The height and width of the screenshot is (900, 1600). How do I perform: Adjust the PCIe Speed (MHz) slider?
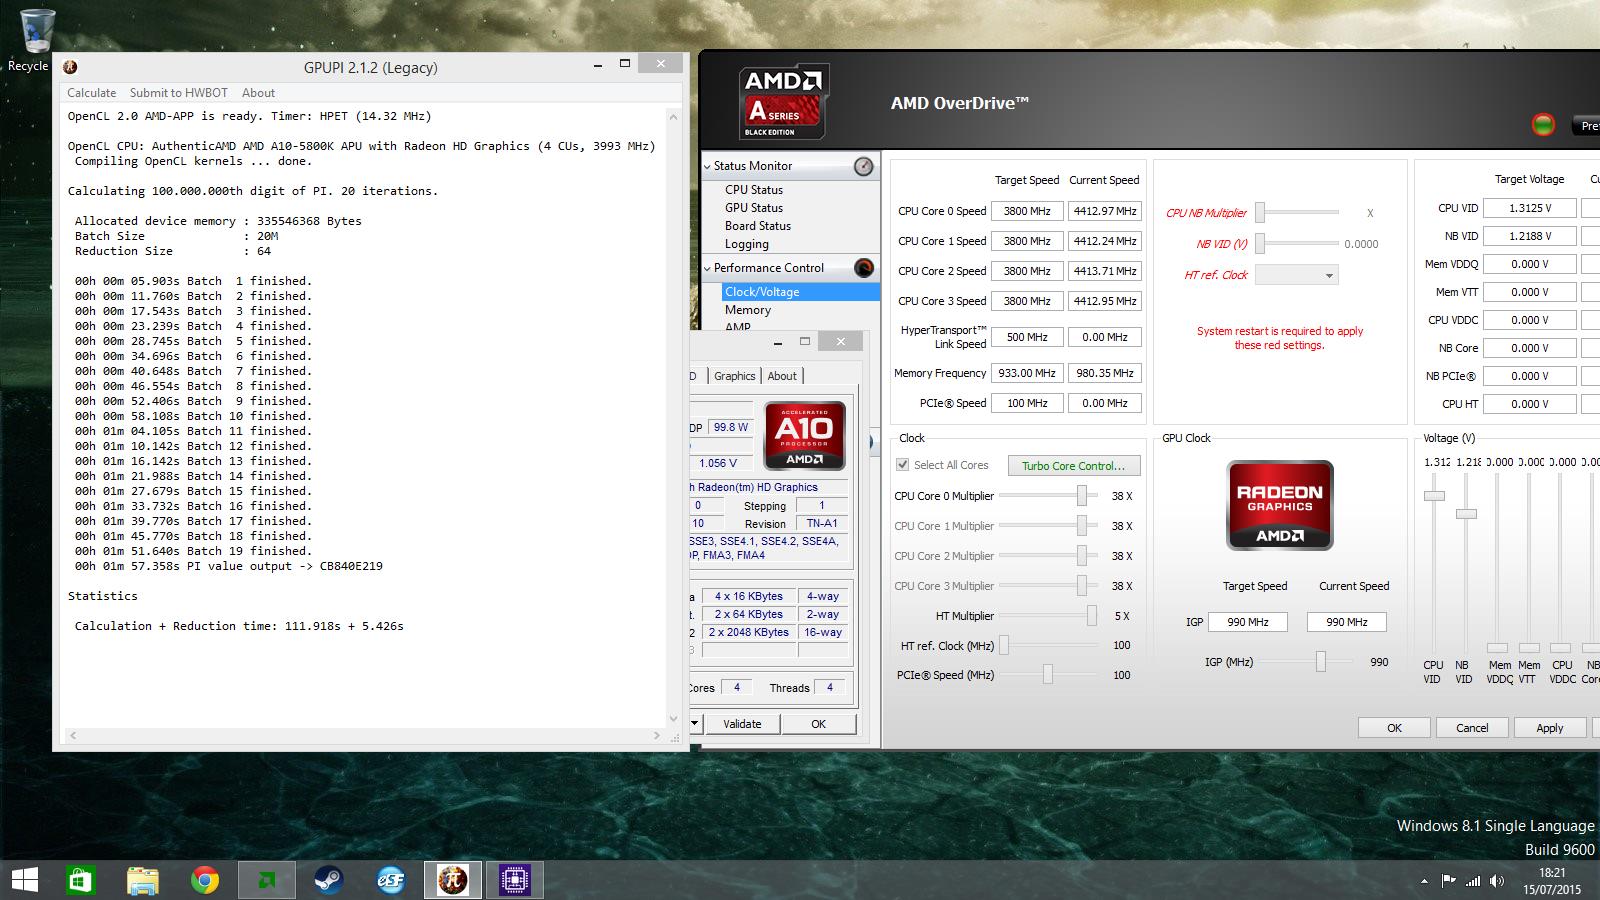click(1047, 674)
